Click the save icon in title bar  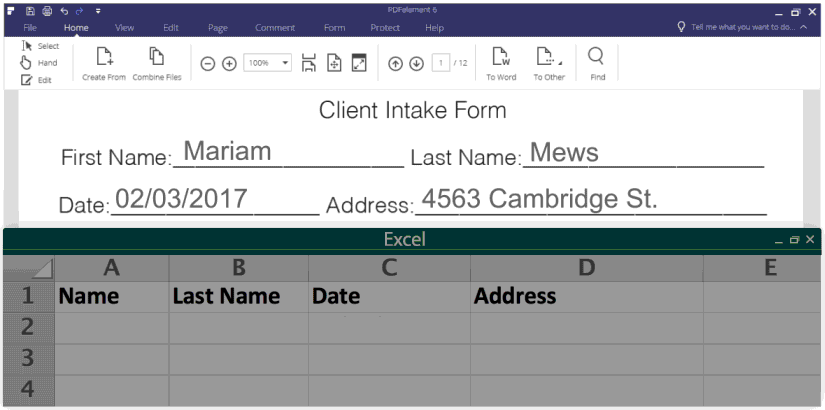(x=31, y=10)
